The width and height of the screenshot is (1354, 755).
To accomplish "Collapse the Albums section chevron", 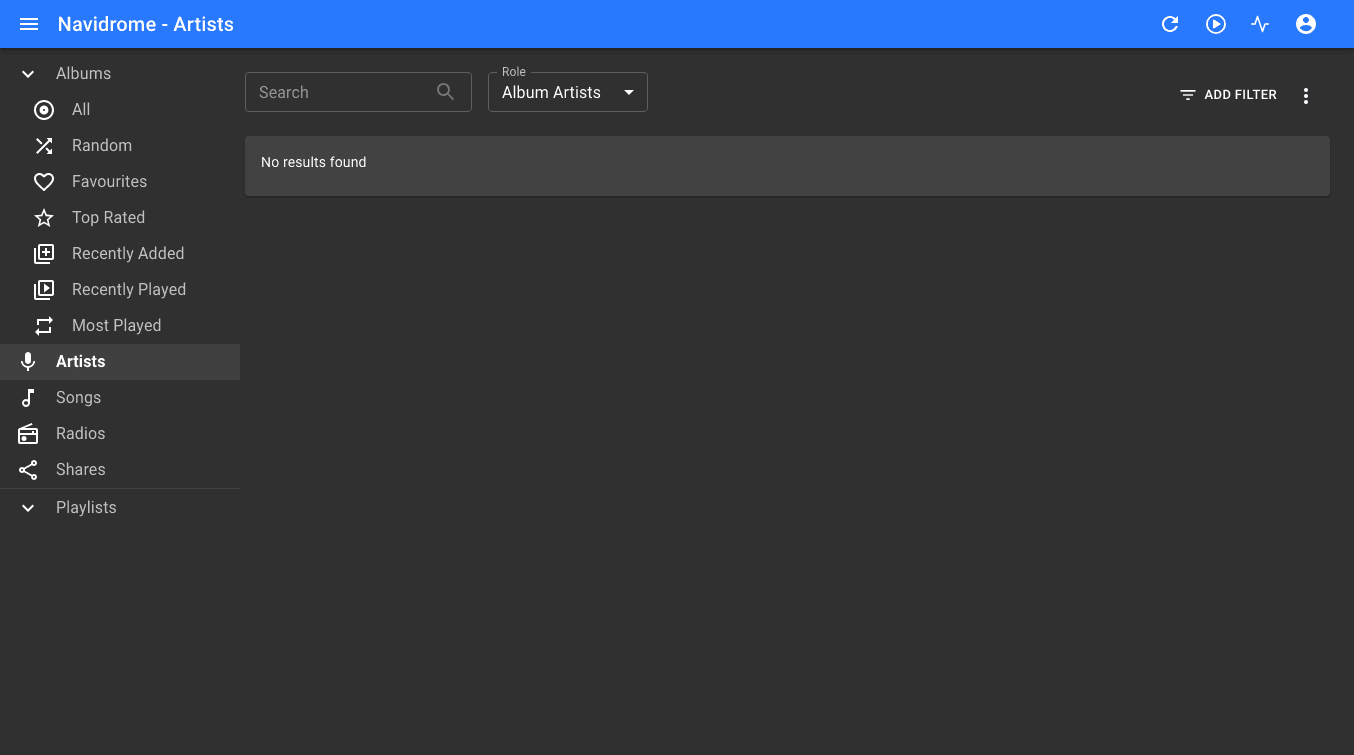I will point(28,74).
